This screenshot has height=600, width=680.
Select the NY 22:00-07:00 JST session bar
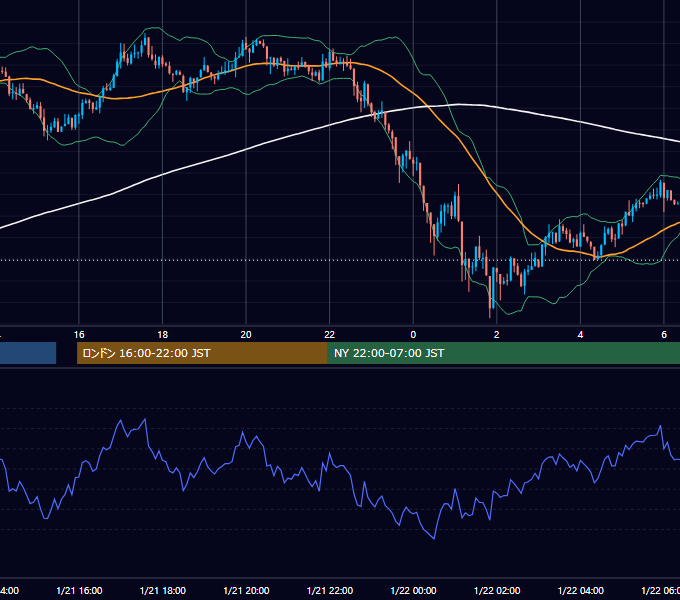point(503,353)
